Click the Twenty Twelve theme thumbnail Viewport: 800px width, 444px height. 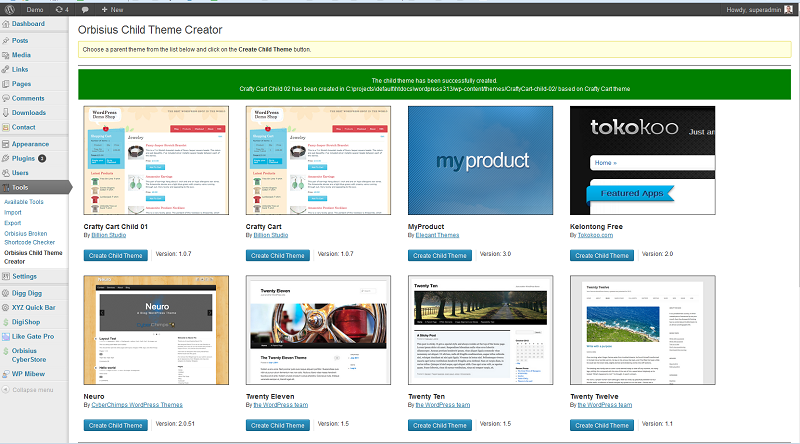(x=643, y=330)
